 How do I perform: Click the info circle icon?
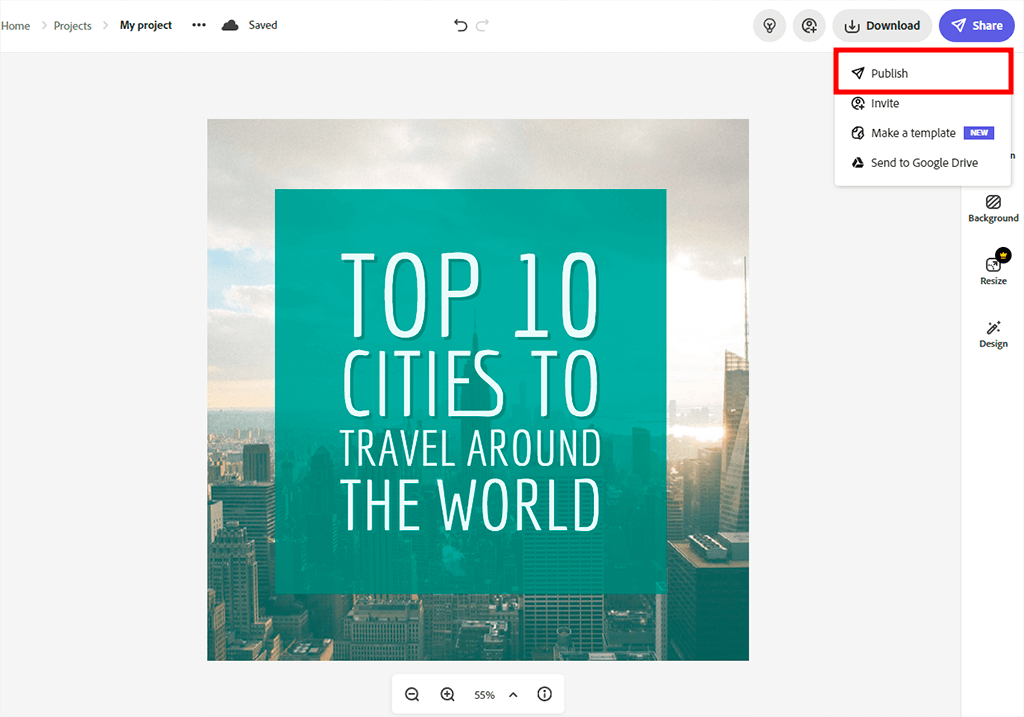pos(545,694)
